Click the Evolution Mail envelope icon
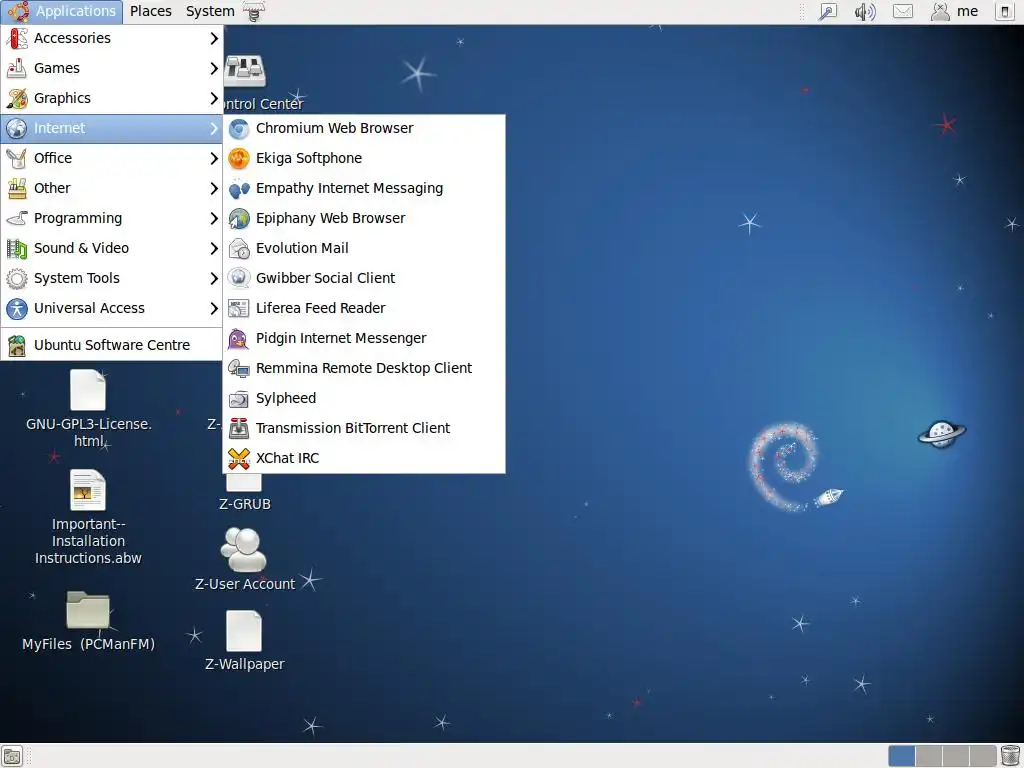The image size is (1024, 768). point(239,249)
